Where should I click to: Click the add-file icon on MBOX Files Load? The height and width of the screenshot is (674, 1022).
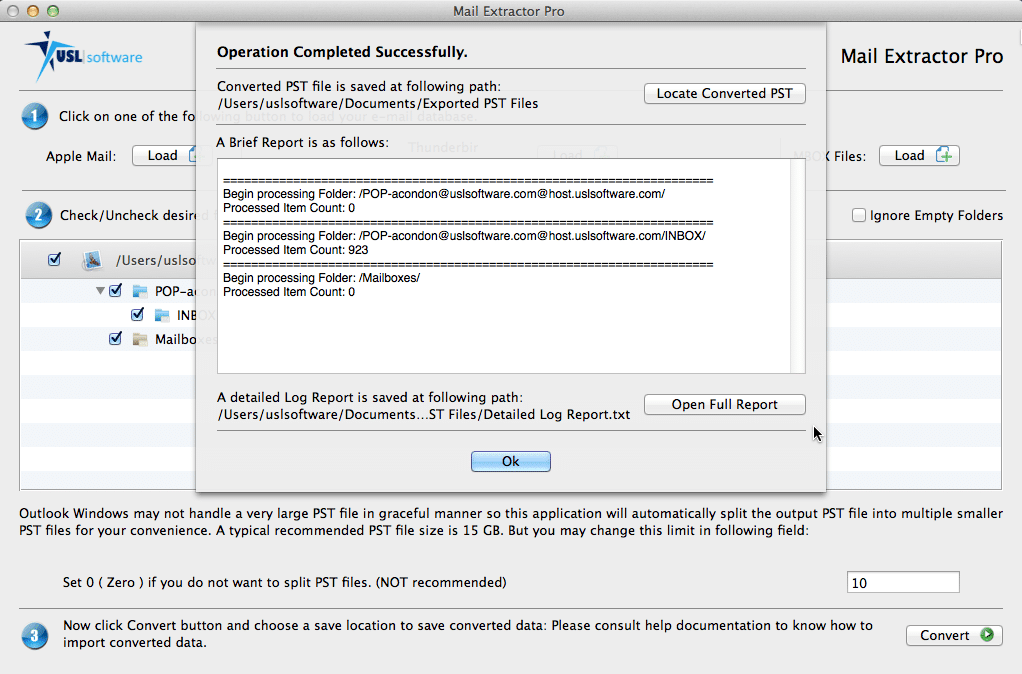click(944, 155)
